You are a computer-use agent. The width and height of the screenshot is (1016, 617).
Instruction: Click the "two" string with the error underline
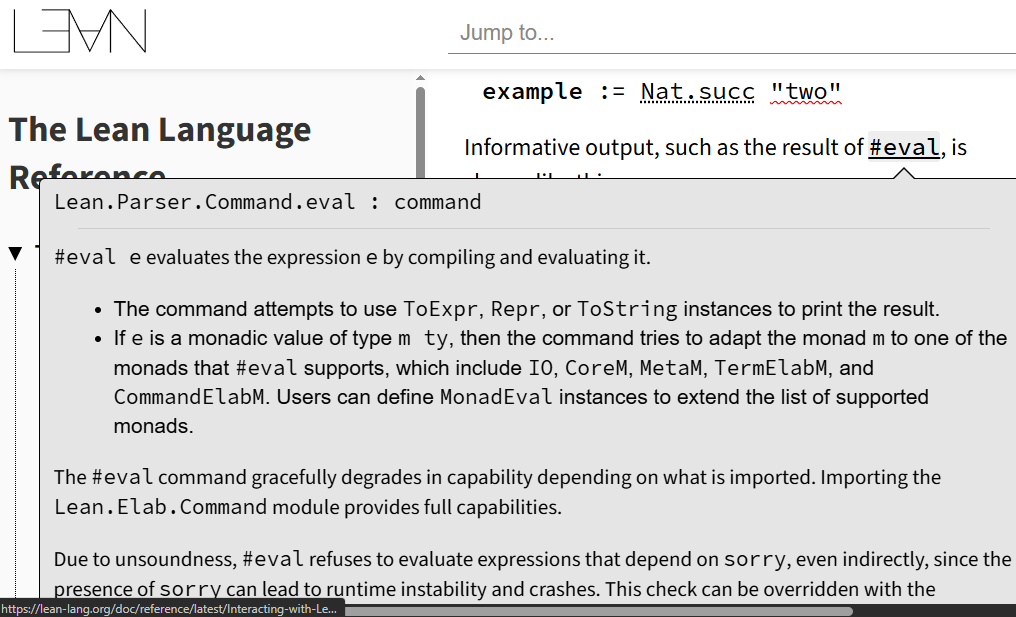point(806,92)
